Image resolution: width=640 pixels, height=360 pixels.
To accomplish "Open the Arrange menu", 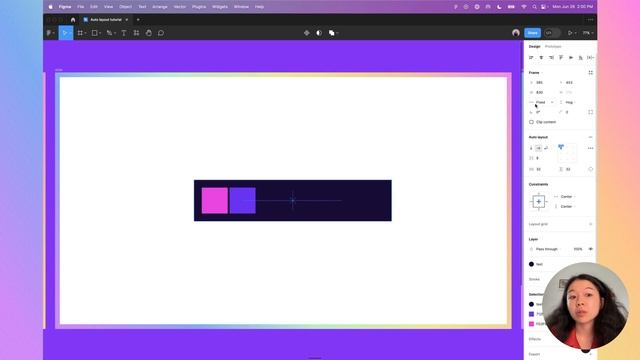I will click(160, 7).
